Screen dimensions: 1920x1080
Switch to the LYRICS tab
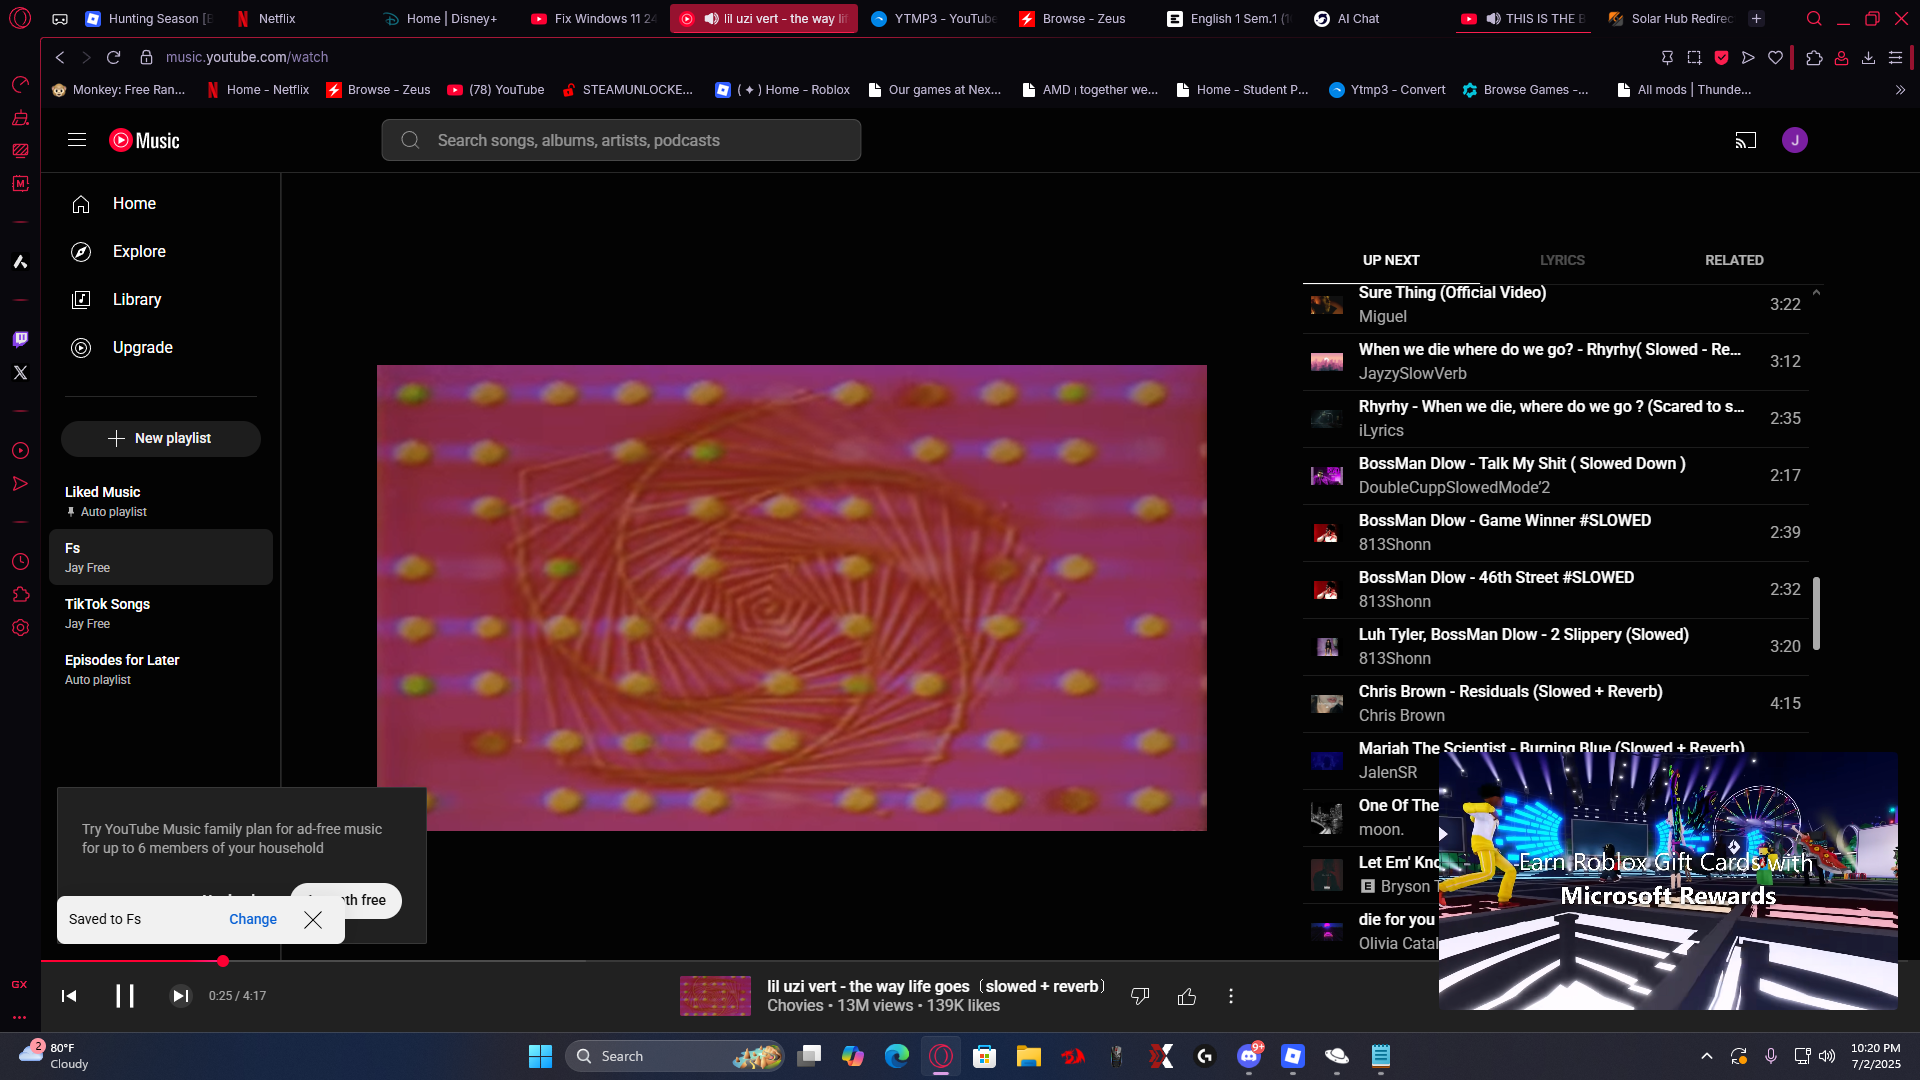1562,260
